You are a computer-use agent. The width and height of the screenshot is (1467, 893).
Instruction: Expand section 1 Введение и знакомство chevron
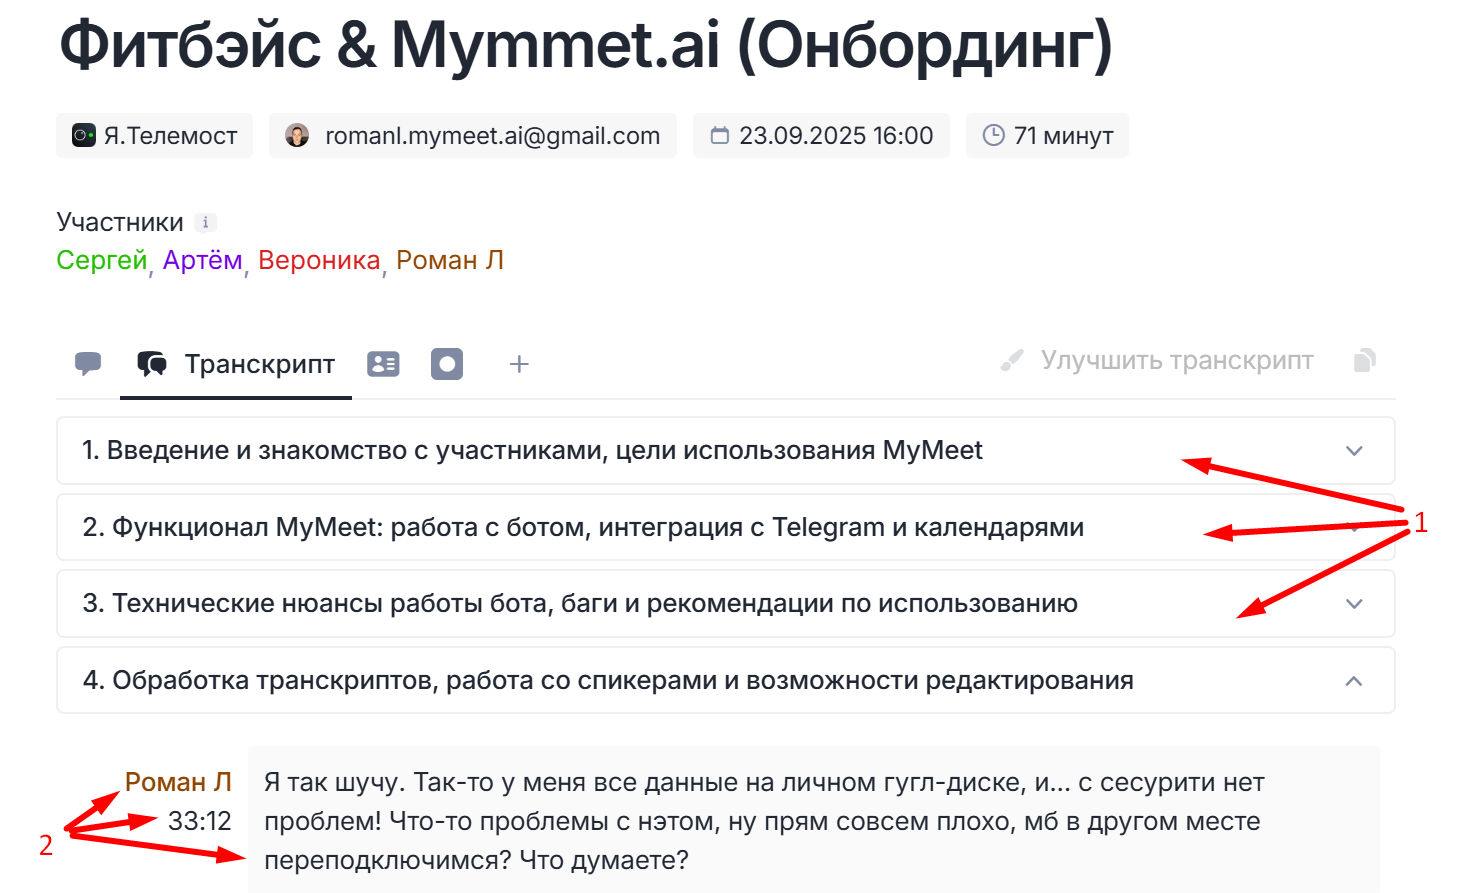click(1354, 451)
